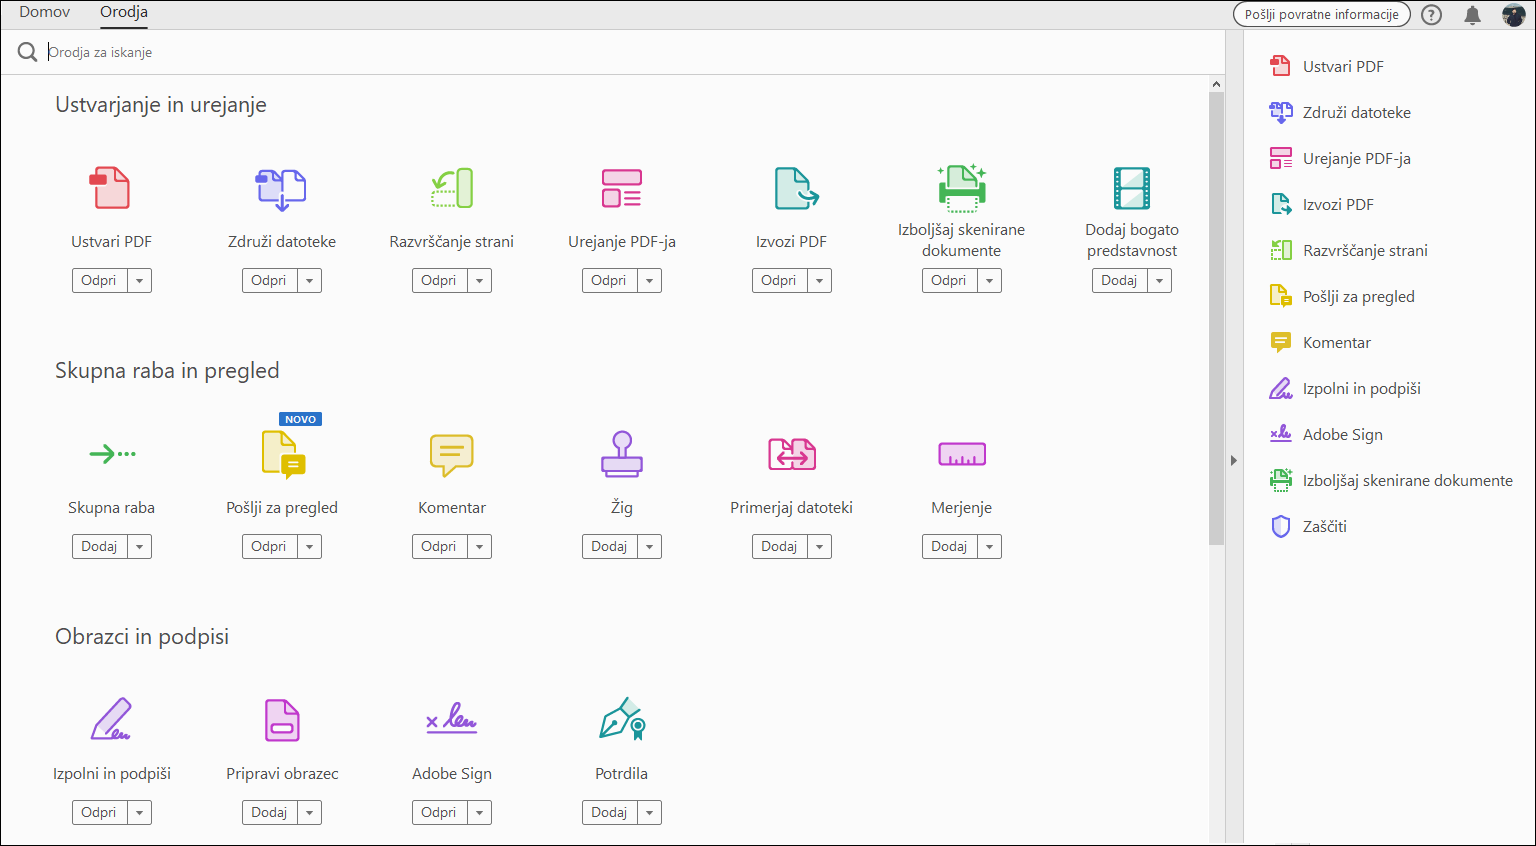Click Odpri button under Ustvari PDF
This screenshot has width=1536, height=846.
[100, 281]
